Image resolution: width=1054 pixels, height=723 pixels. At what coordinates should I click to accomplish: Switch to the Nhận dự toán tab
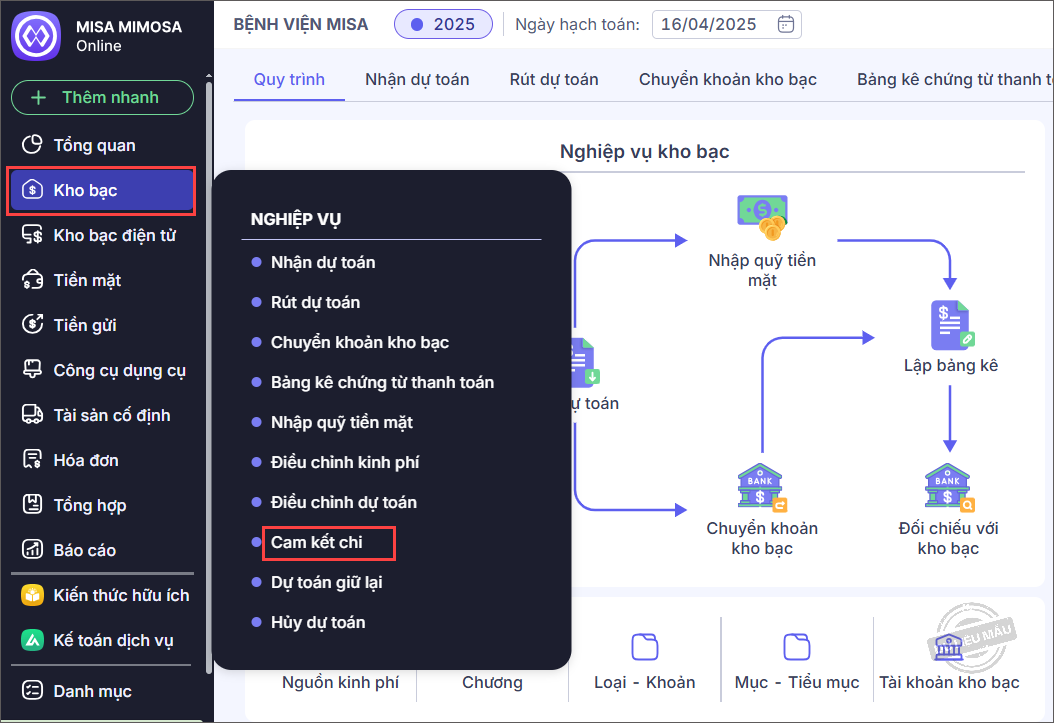[x=417, y=79]
